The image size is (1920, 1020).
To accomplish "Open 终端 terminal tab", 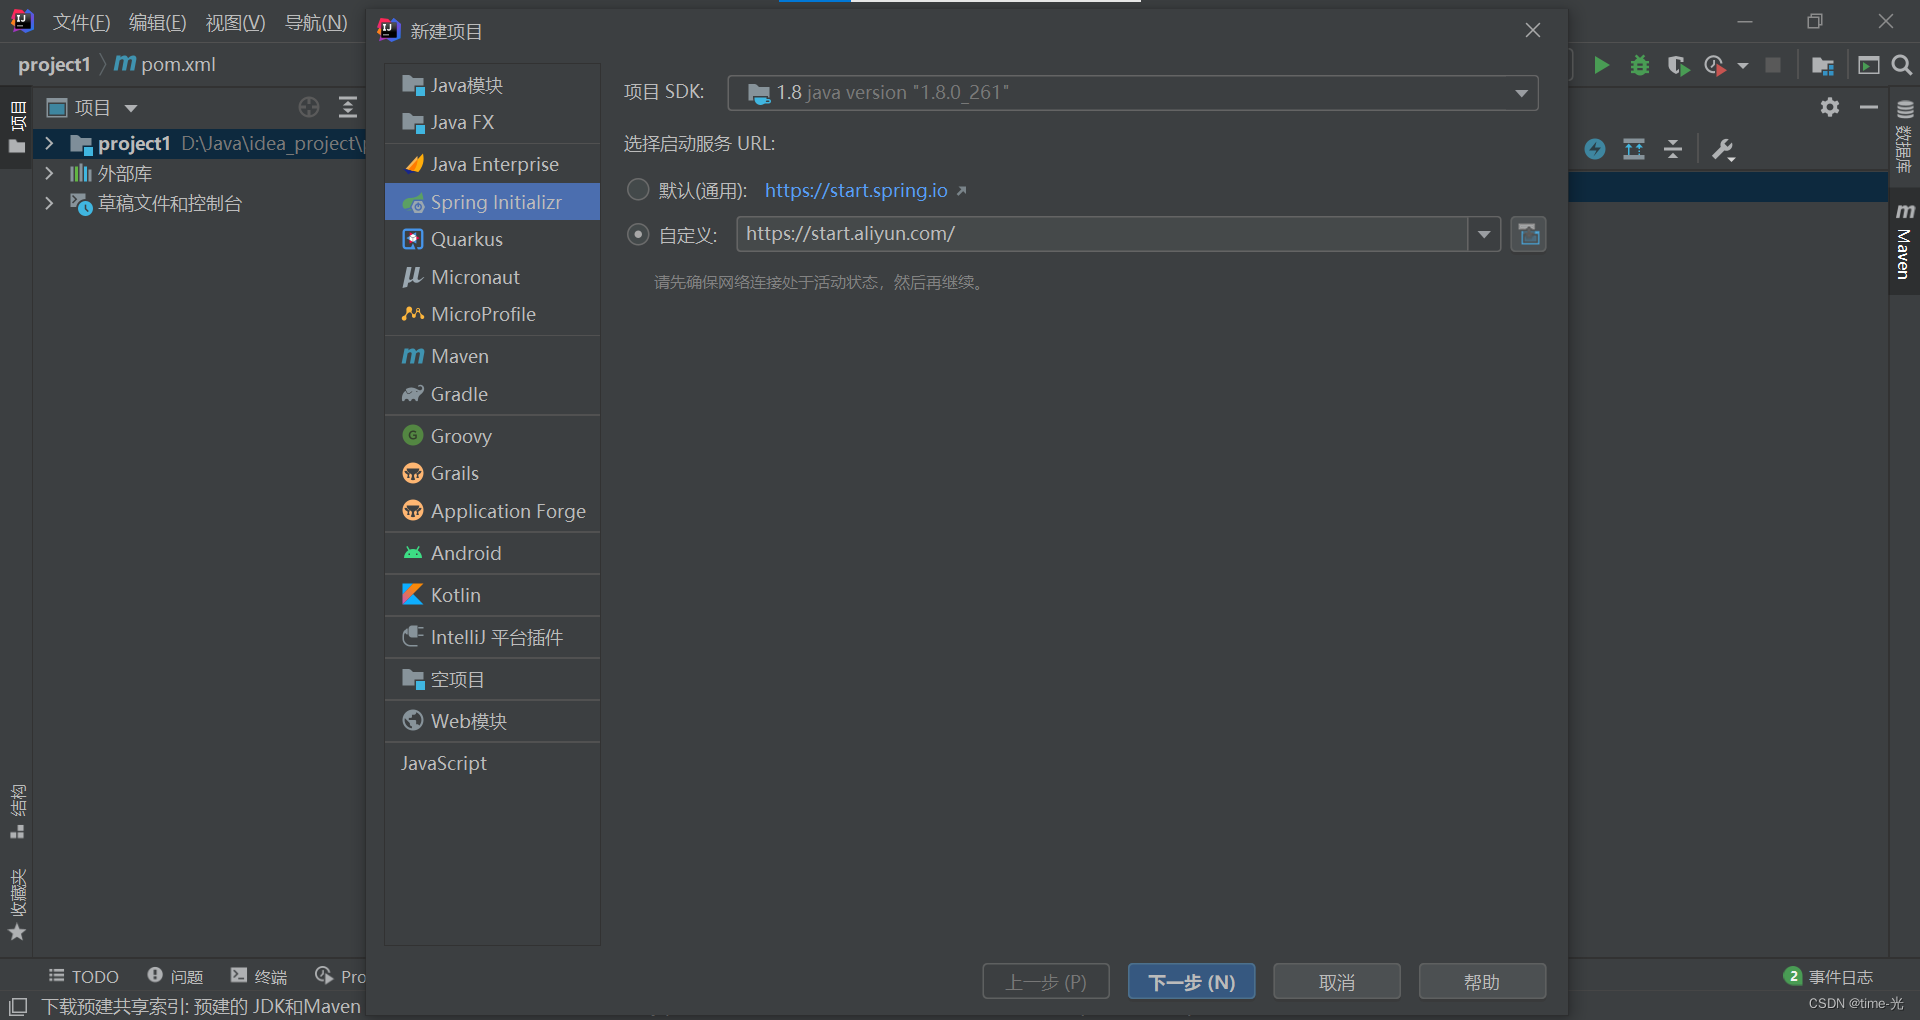I will click(259, 976).
